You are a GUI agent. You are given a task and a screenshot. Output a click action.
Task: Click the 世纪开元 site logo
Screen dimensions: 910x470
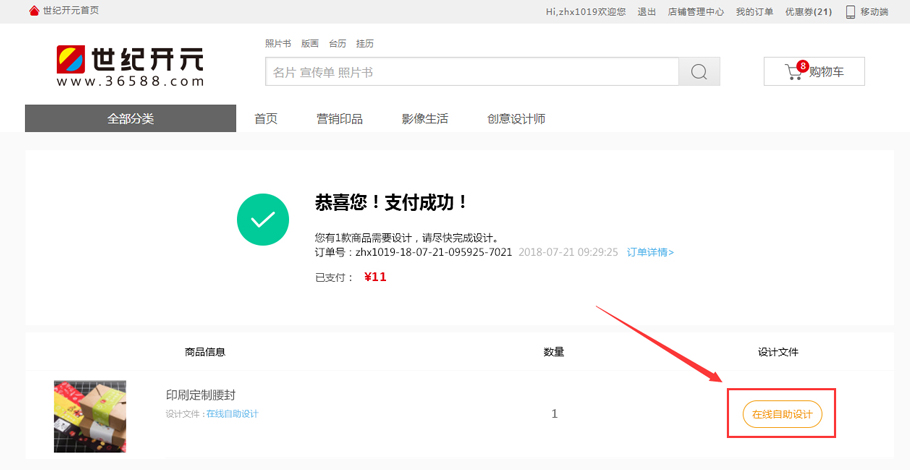point(130,67)
